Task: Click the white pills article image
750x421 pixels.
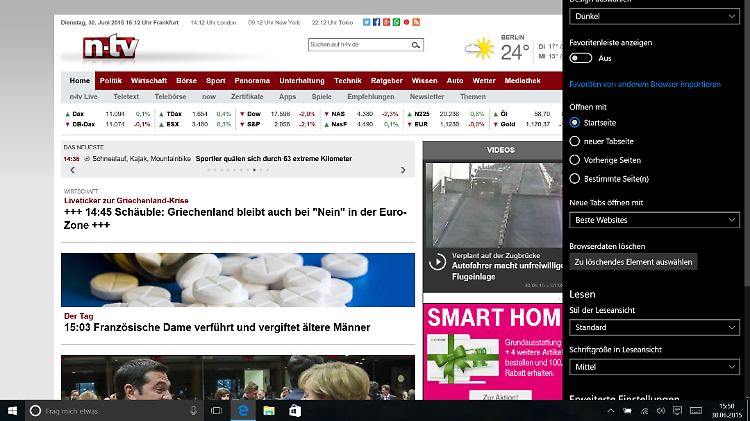Action: coord(238,280)
